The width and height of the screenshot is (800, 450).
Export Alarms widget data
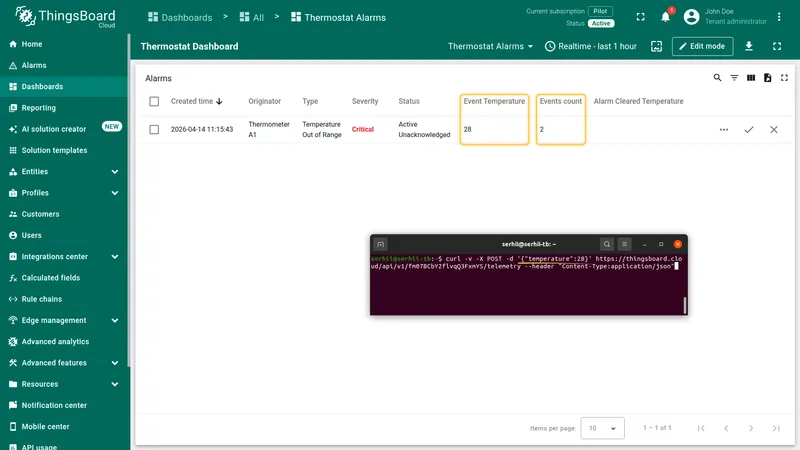[768, 78]
